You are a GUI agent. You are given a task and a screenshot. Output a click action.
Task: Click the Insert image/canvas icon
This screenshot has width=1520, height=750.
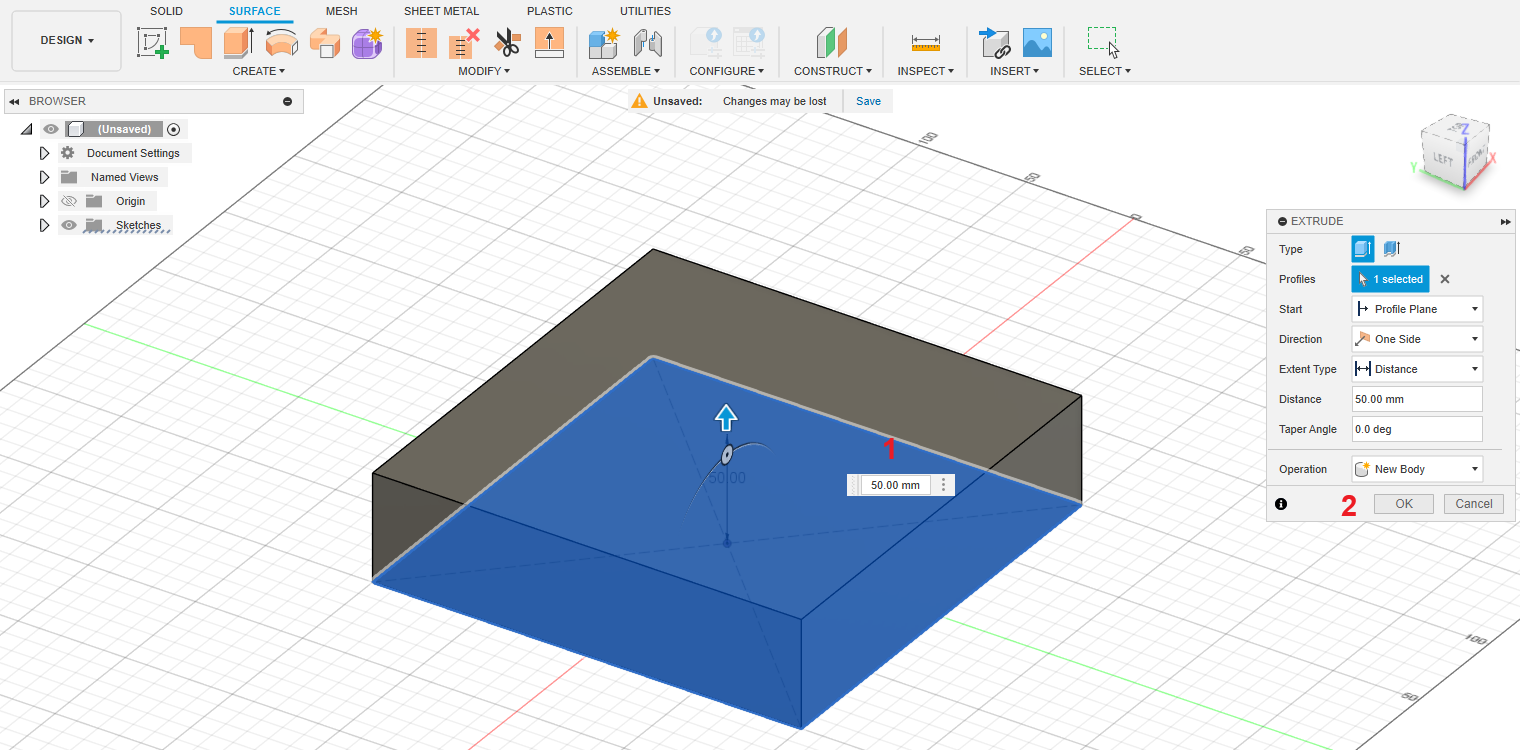(x=1037, y=42)
